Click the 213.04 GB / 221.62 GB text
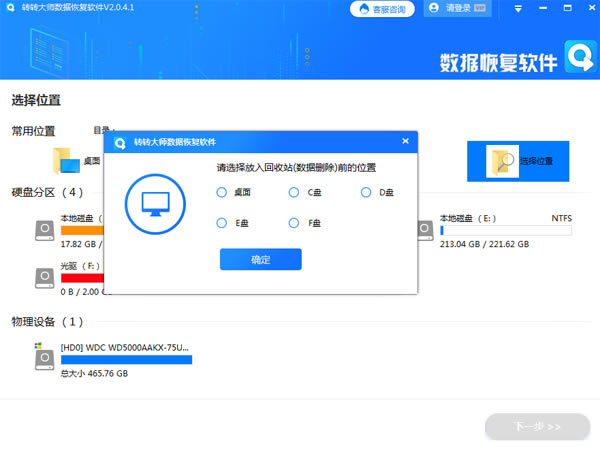The image size is (600, 452). click(484, 244)
